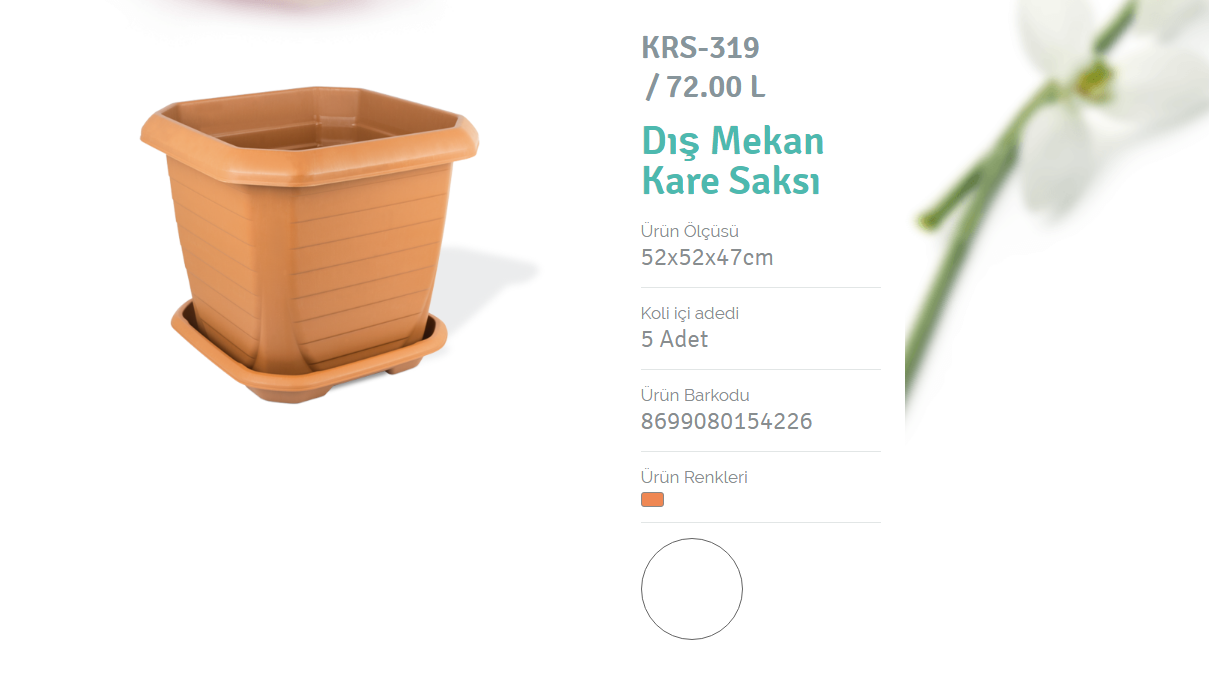Select the 52x52x47cm dimension value
Image resolution: width=1209 pixels, height=683 pixels.
coord(707,258)
